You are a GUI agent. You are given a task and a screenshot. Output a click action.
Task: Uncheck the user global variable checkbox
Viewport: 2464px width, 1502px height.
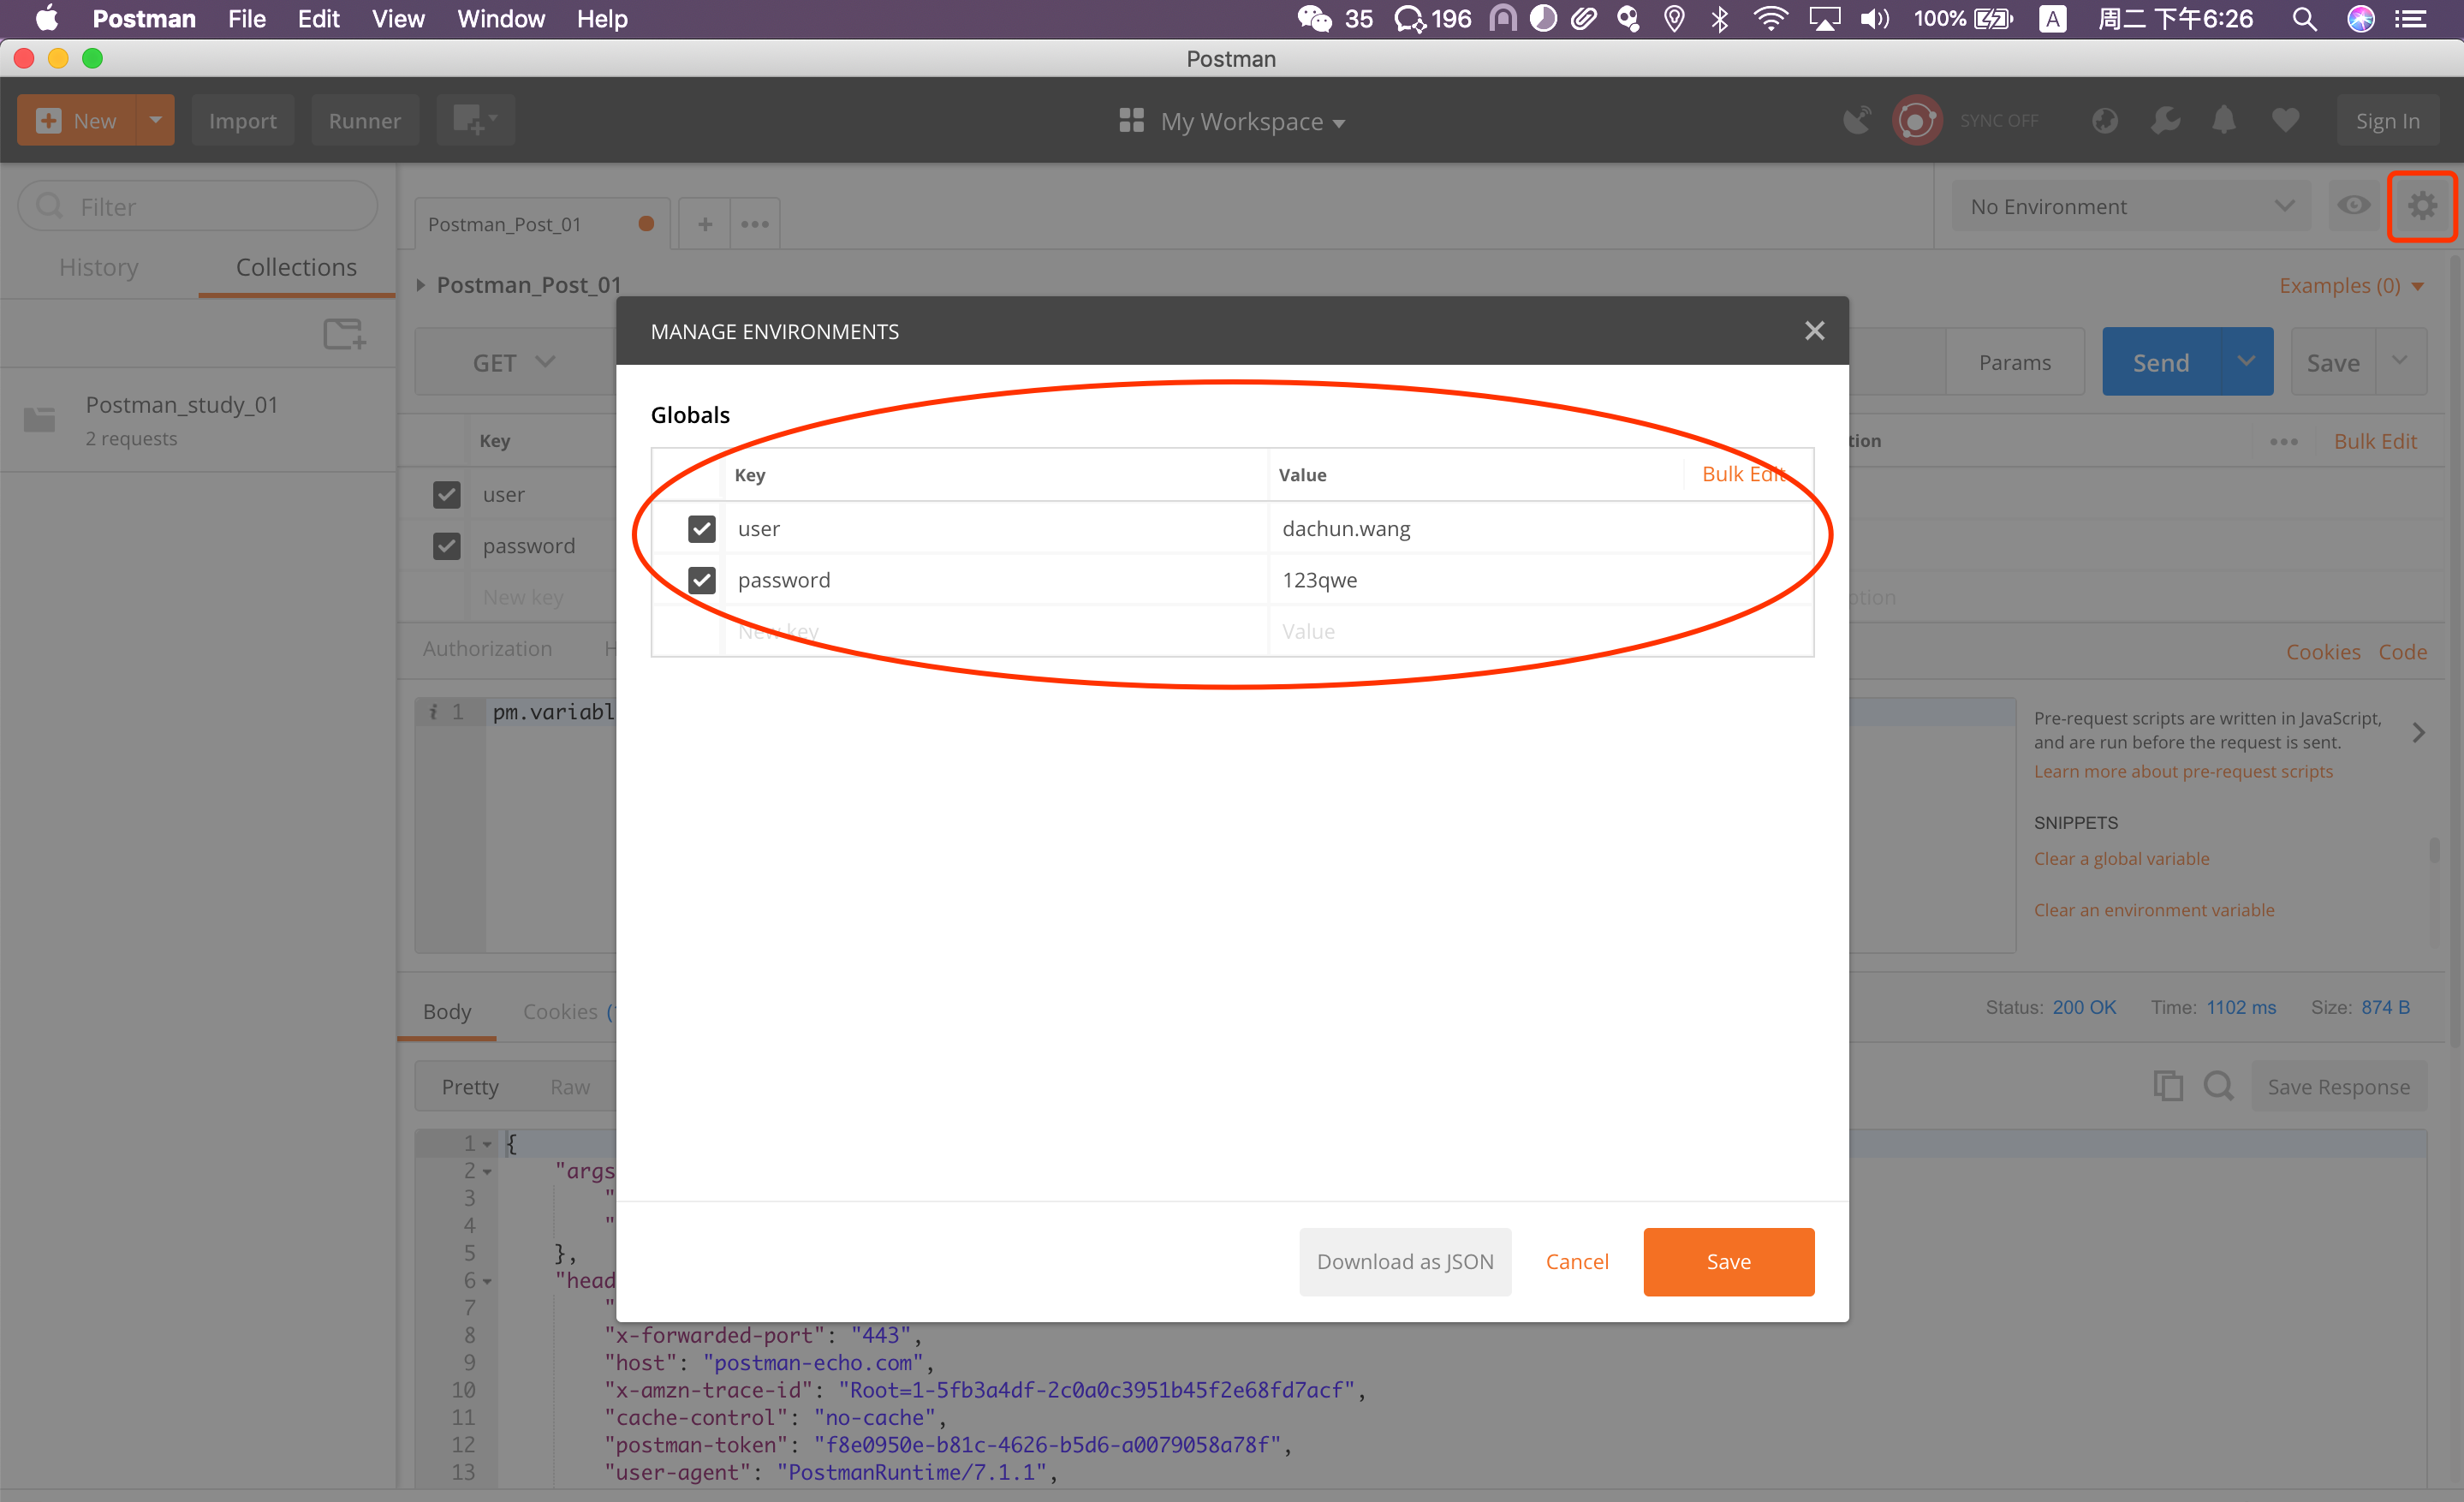click(702, 528)
